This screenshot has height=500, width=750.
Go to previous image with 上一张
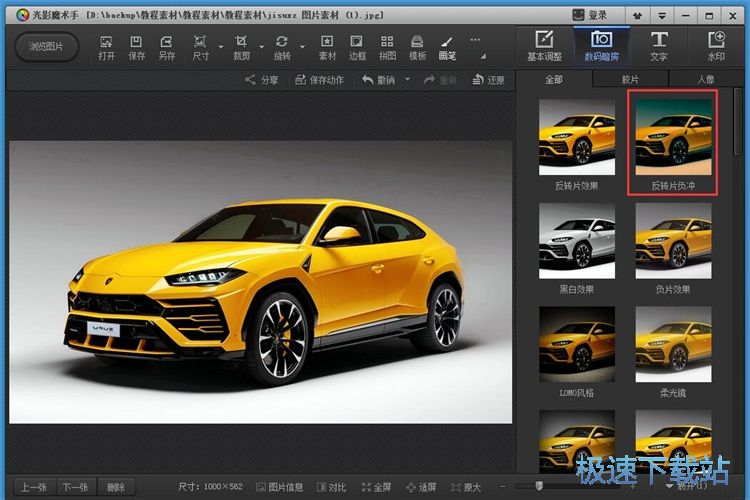tap(33, 487)
